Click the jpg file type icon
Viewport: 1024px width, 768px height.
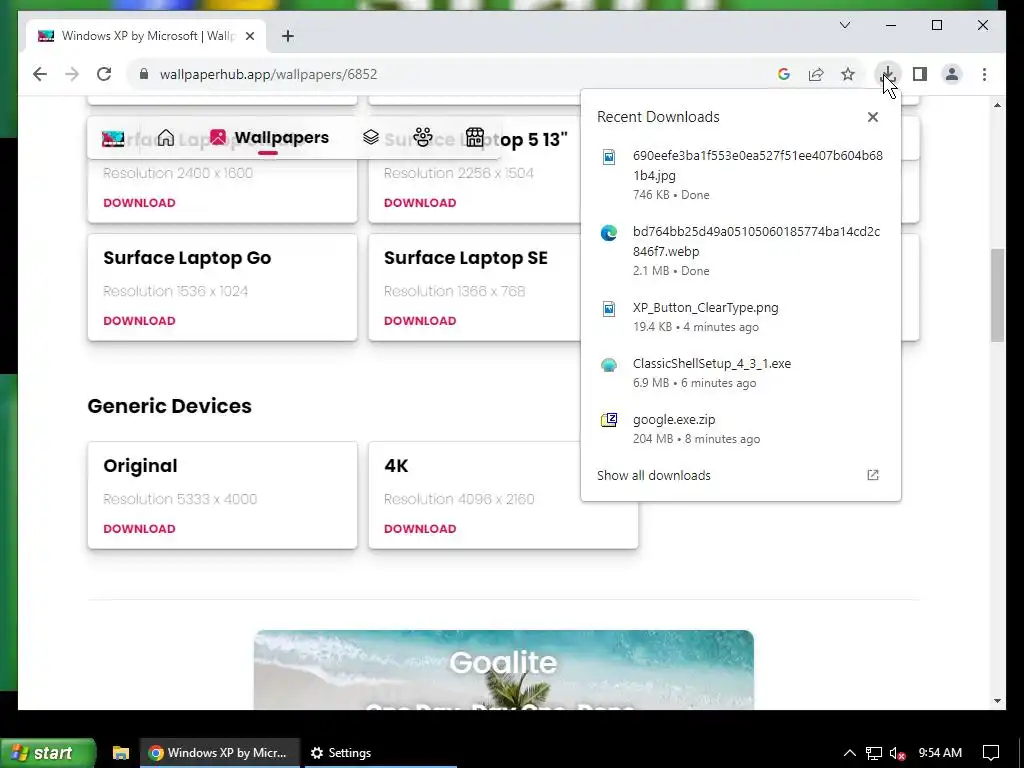tap(609, 157)
